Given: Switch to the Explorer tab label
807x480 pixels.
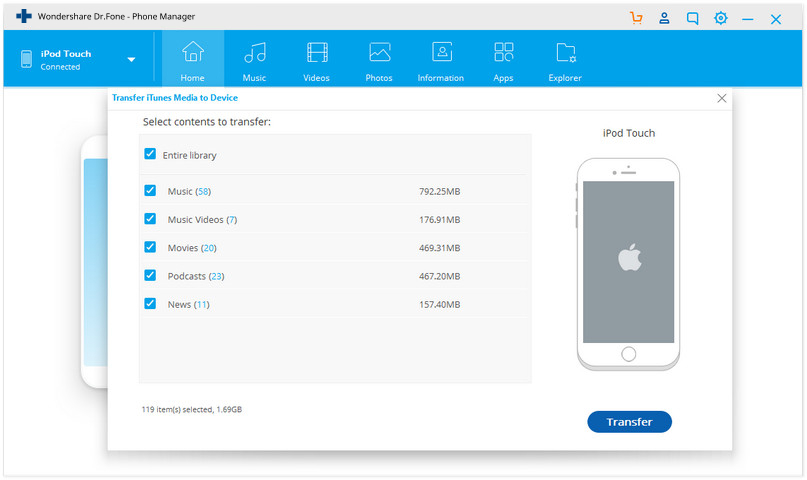Looking at the screenshot, I should pyautogui.click(x=565, y=78).
